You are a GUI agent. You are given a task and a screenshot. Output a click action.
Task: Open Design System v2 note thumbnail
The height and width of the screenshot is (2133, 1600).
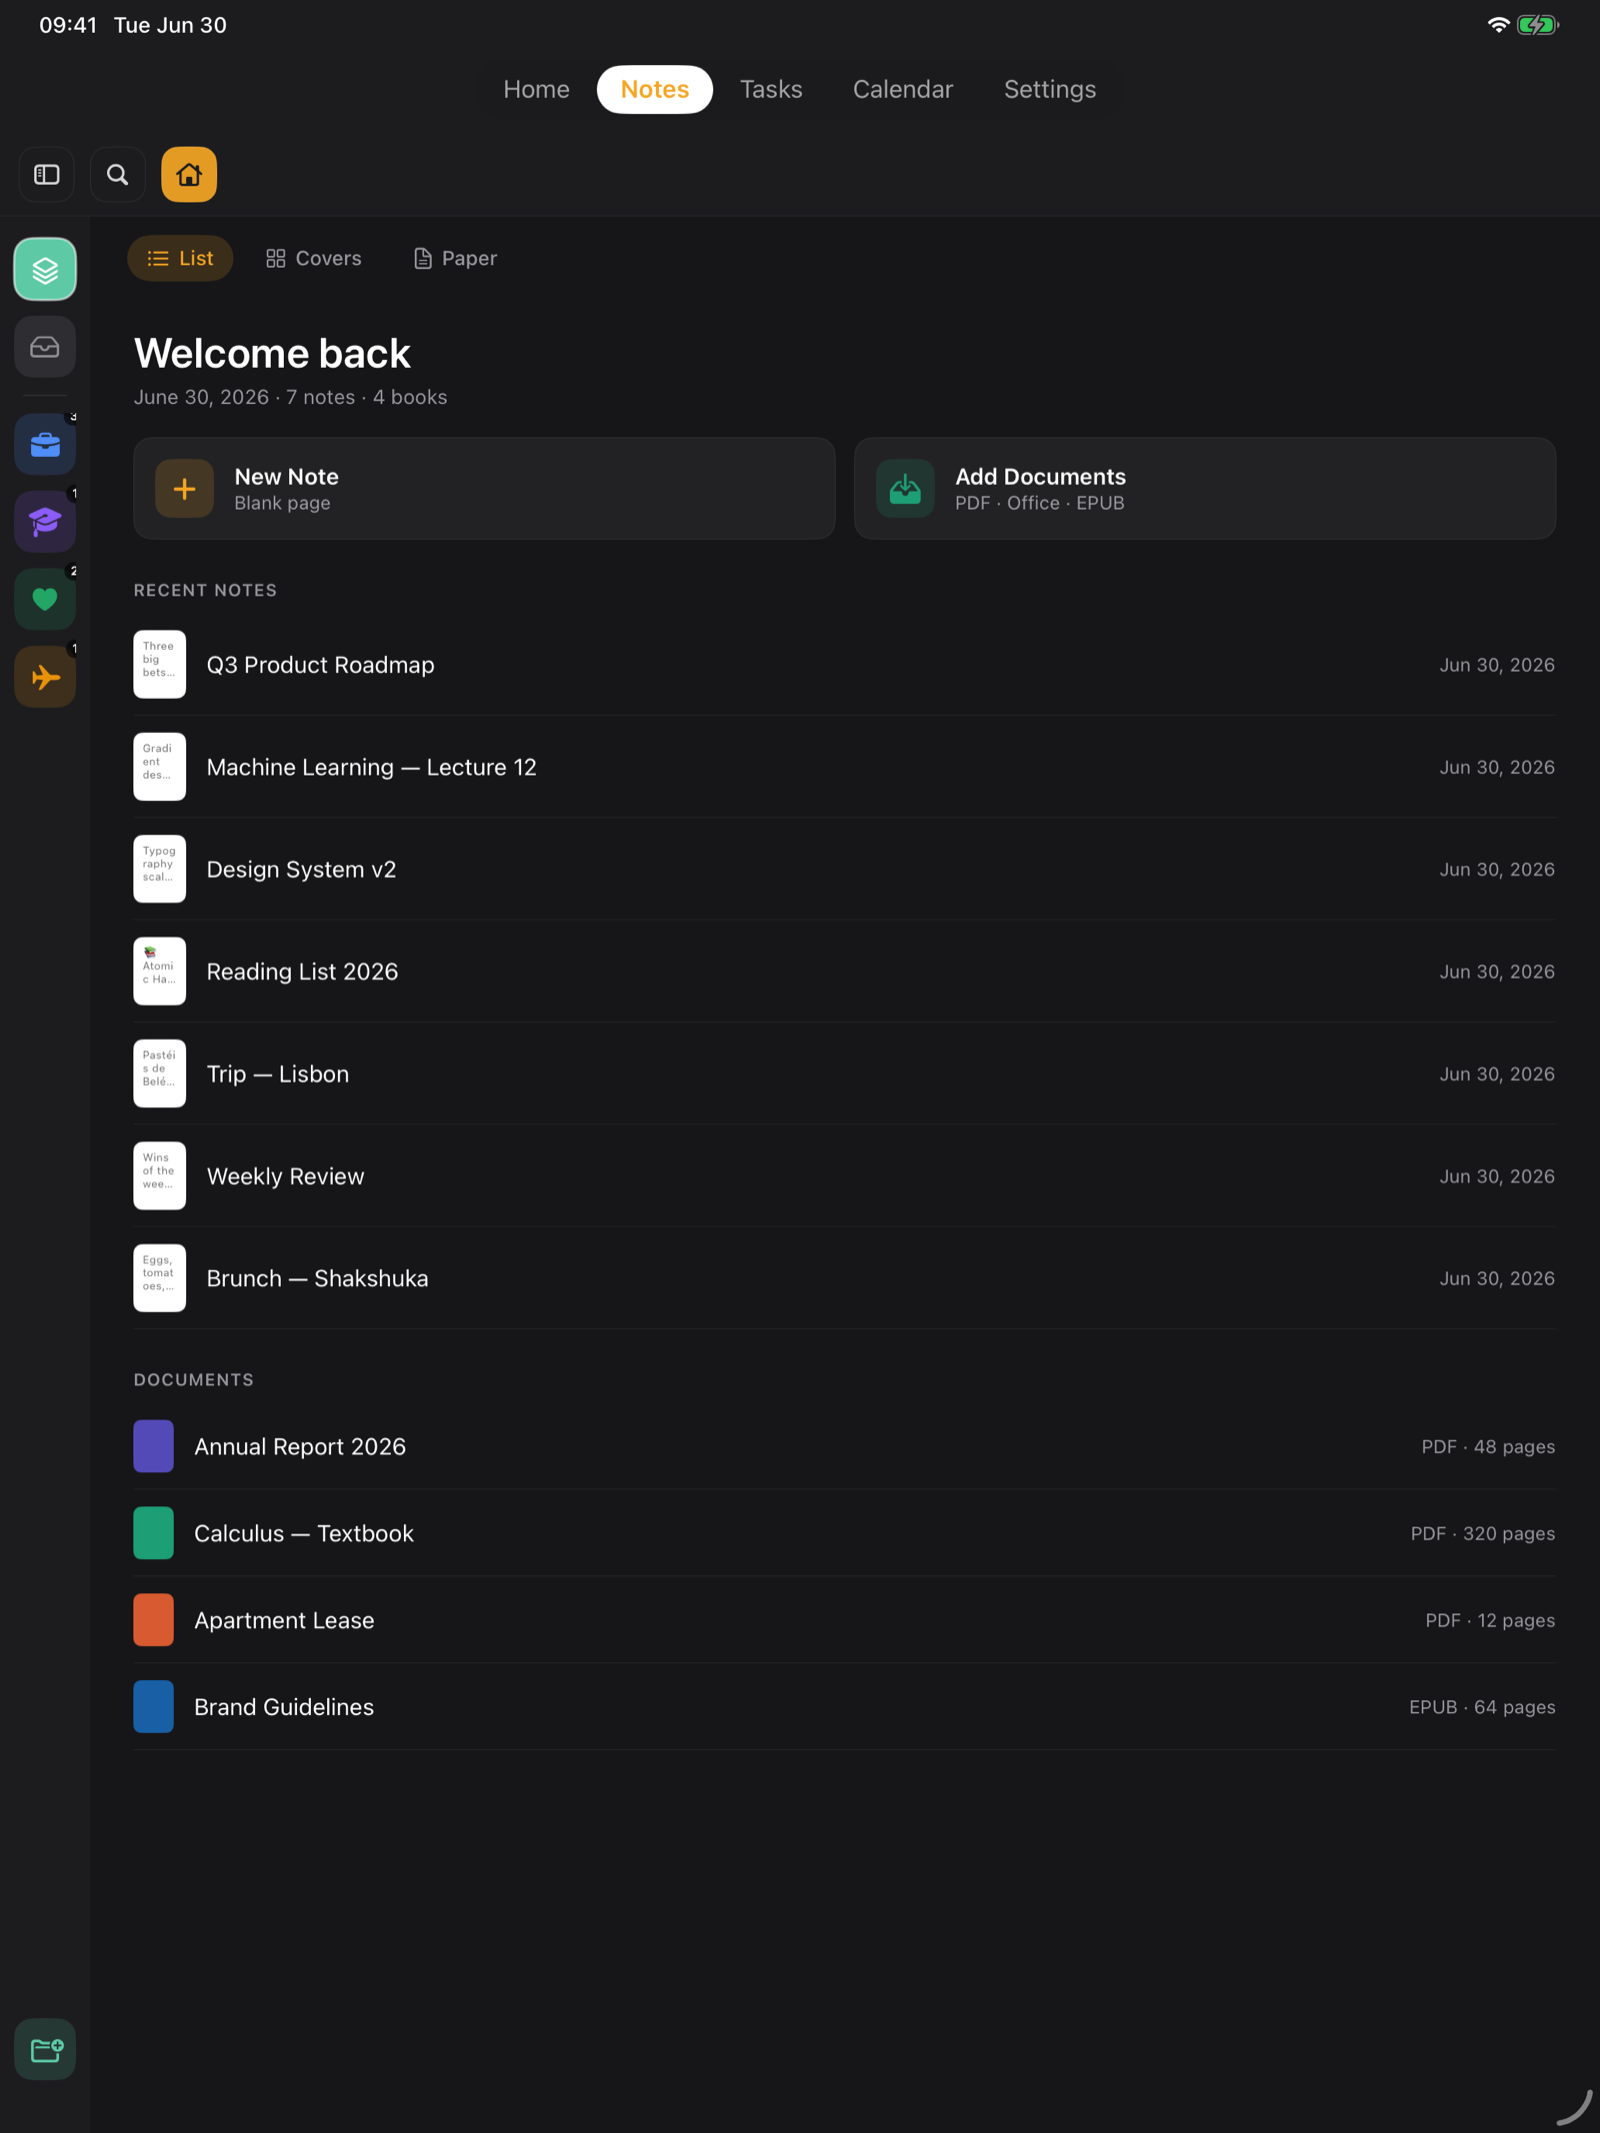[160, 869]
